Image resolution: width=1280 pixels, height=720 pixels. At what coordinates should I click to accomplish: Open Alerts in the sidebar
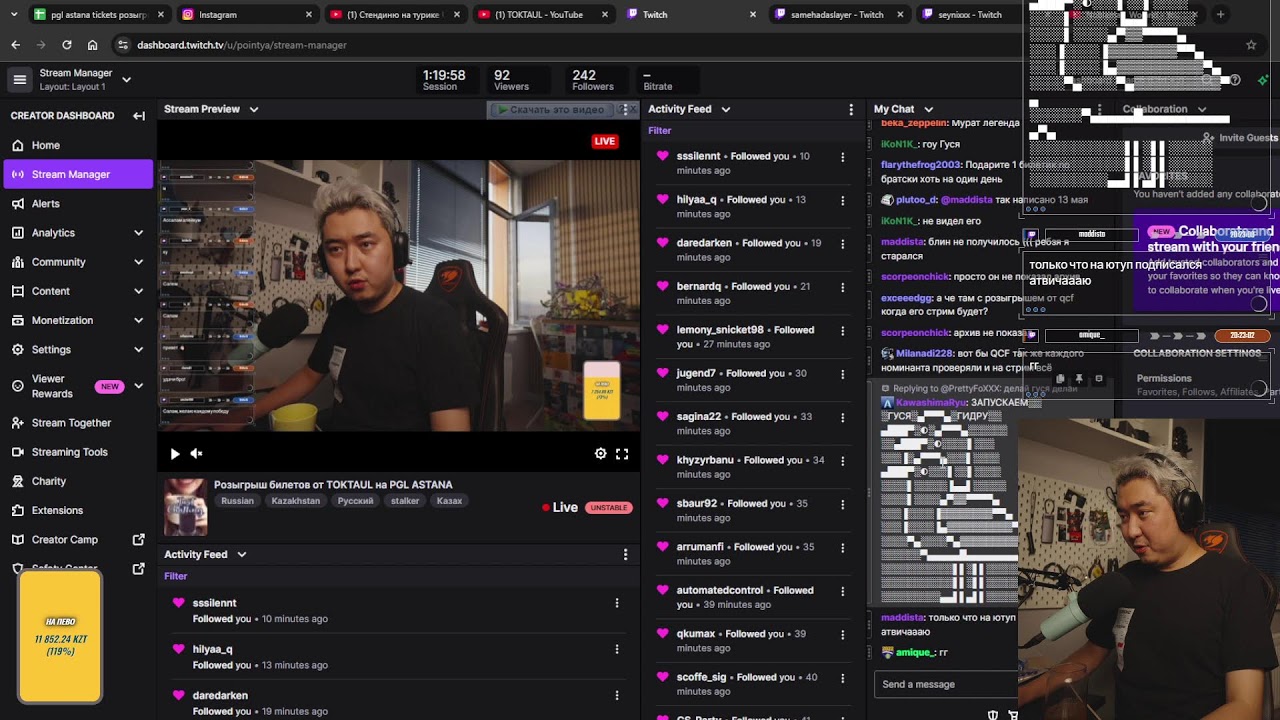tap(78, 203)
